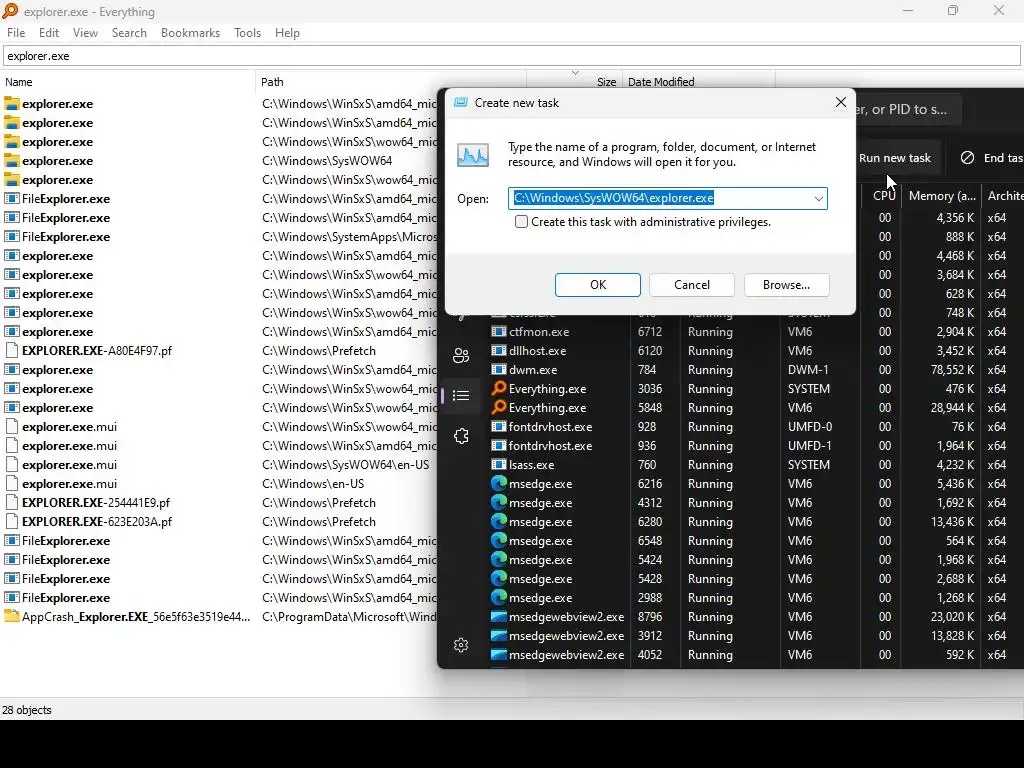Click the icon of explorer.exe.mui in C:\Windows\en-US
Screen dimensions: 1024x768
pos(12,484)
